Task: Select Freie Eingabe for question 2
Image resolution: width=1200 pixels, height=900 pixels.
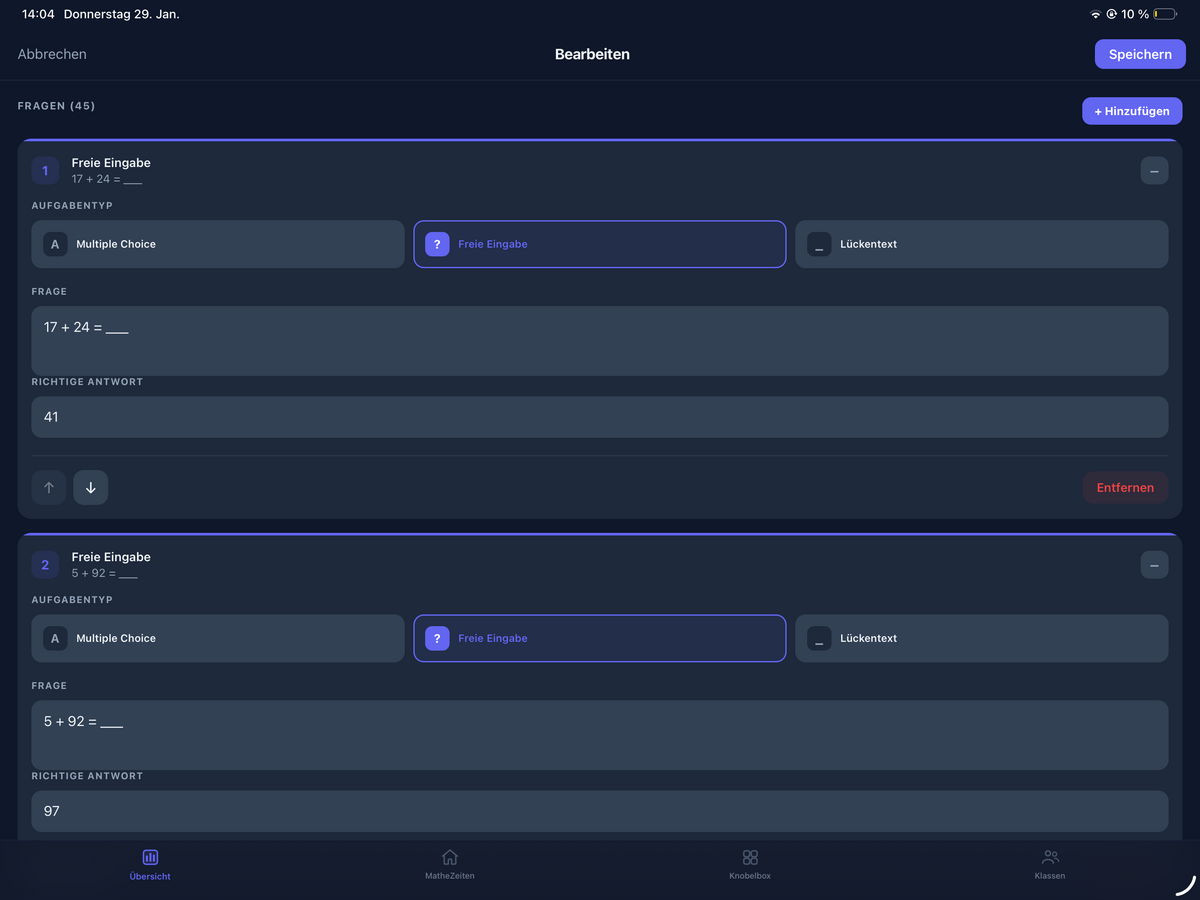Action: 599,638
